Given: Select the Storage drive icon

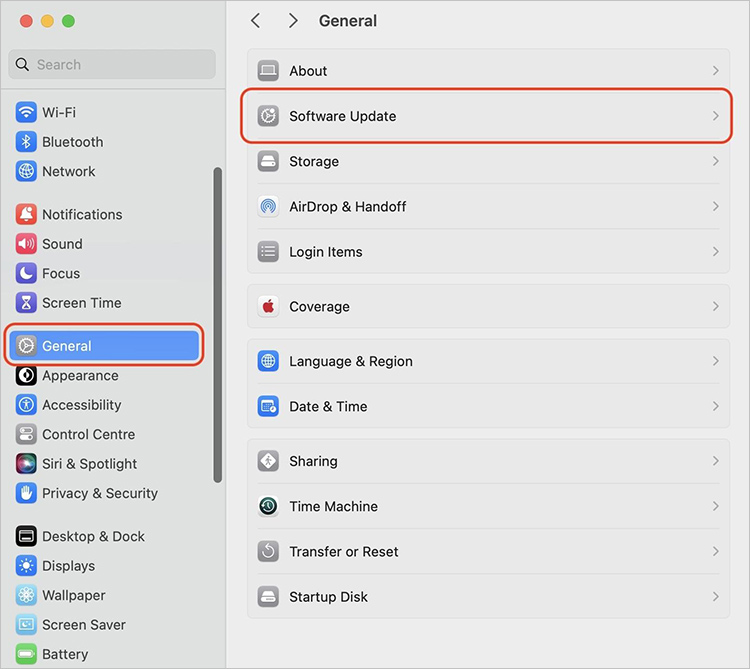Looking at the screenshot, I should (268, 161).
